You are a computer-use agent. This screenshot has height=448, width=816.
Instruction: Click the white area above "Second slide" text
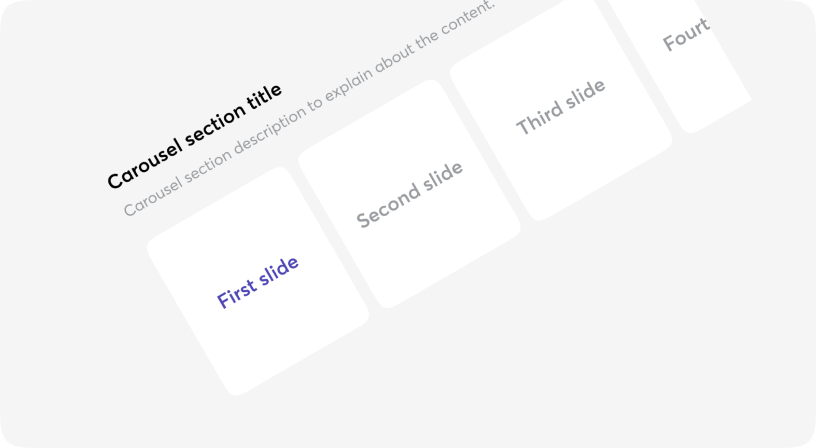[x=382, y=146]
